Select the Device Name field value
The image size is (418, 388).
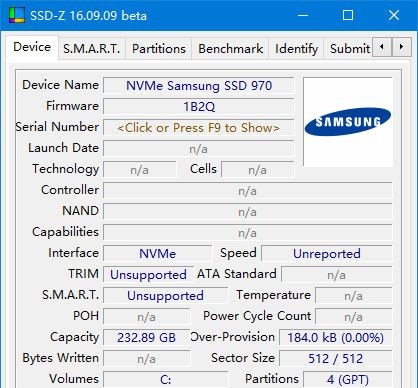199,86
